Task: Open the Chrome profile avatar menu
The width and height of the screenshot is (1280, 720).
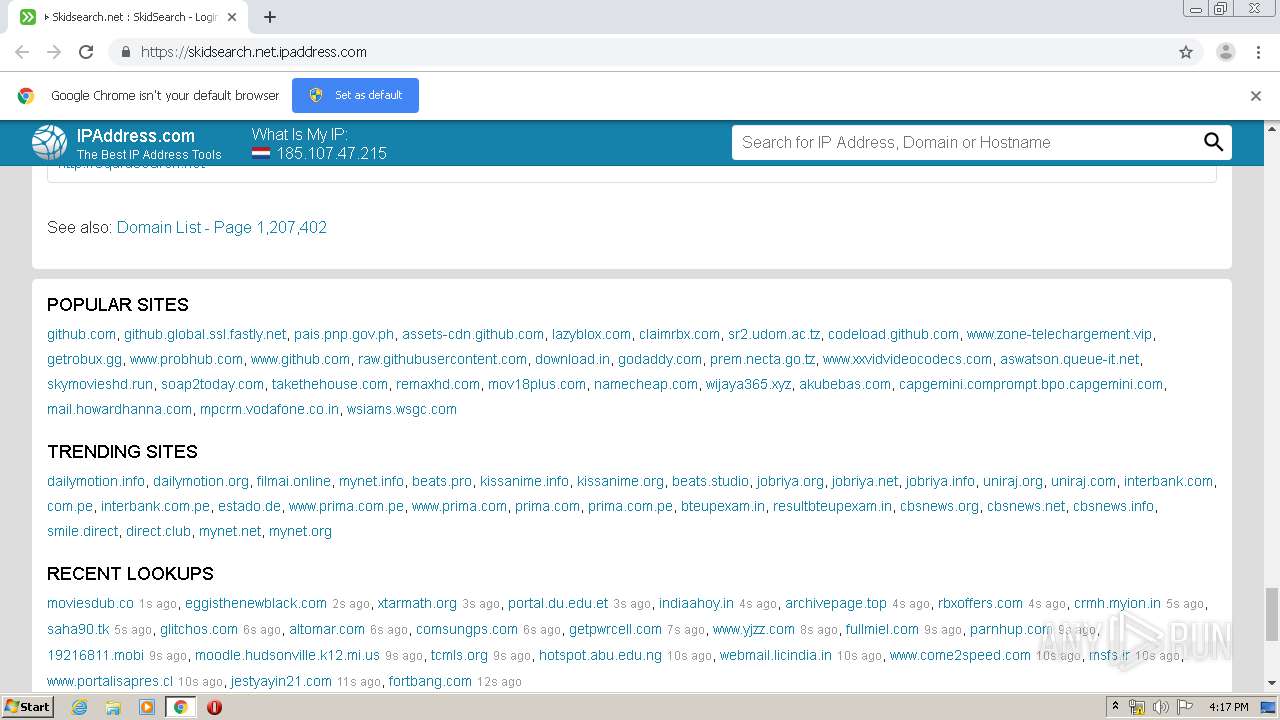Action: pyautogui.click(x=1225, y=52)
